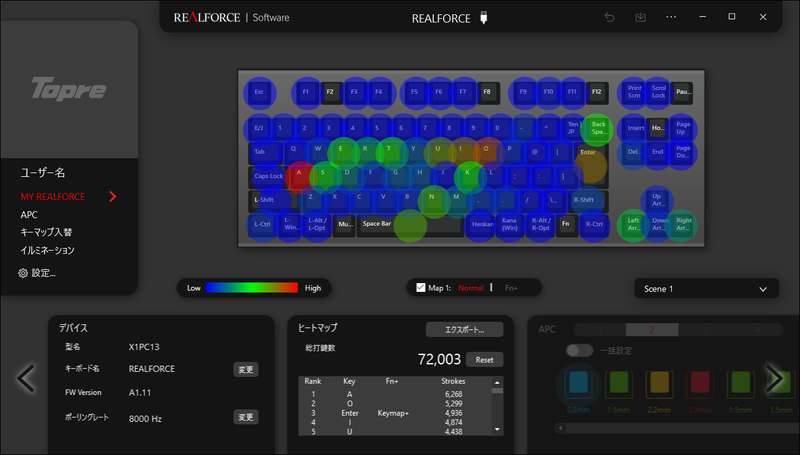Select the Back Space key on map
Image resolution: width=800 pixels, height=455 pixels.
(x=598, y=128)
